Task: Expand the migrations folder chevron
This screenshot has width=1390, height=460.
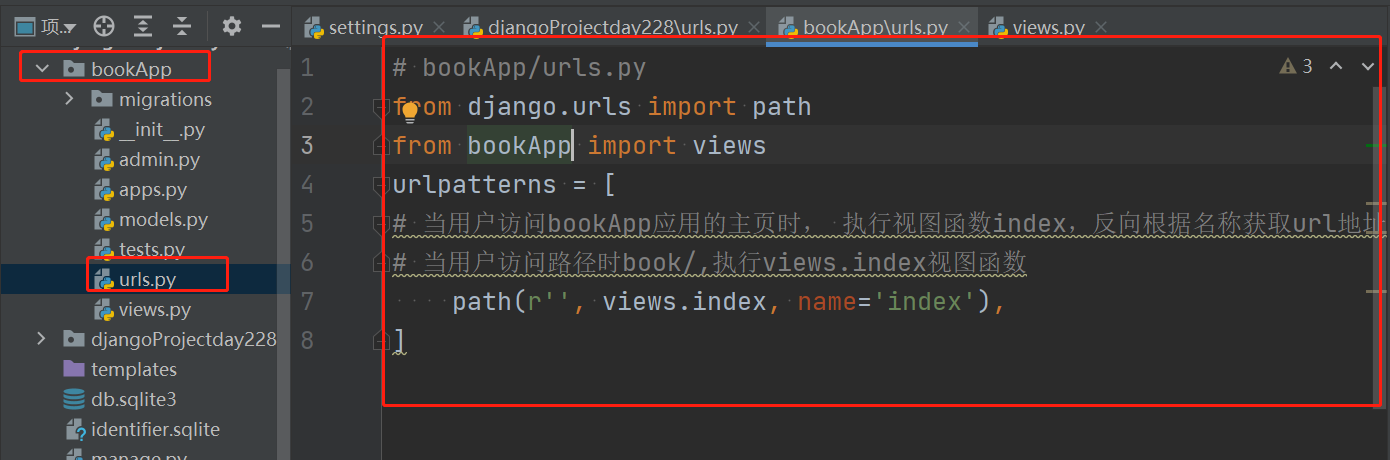Action: 69,99
